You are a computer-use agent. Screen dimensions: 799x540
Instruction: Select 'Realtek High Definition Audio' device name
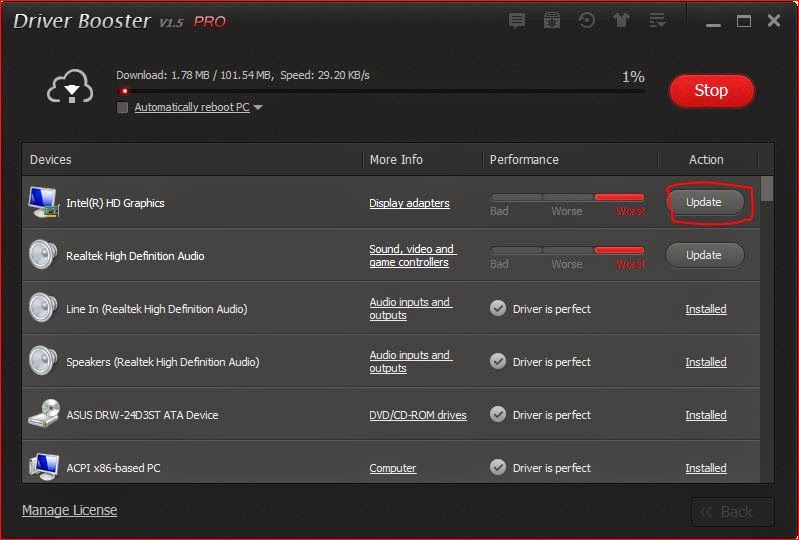point(135,256)
